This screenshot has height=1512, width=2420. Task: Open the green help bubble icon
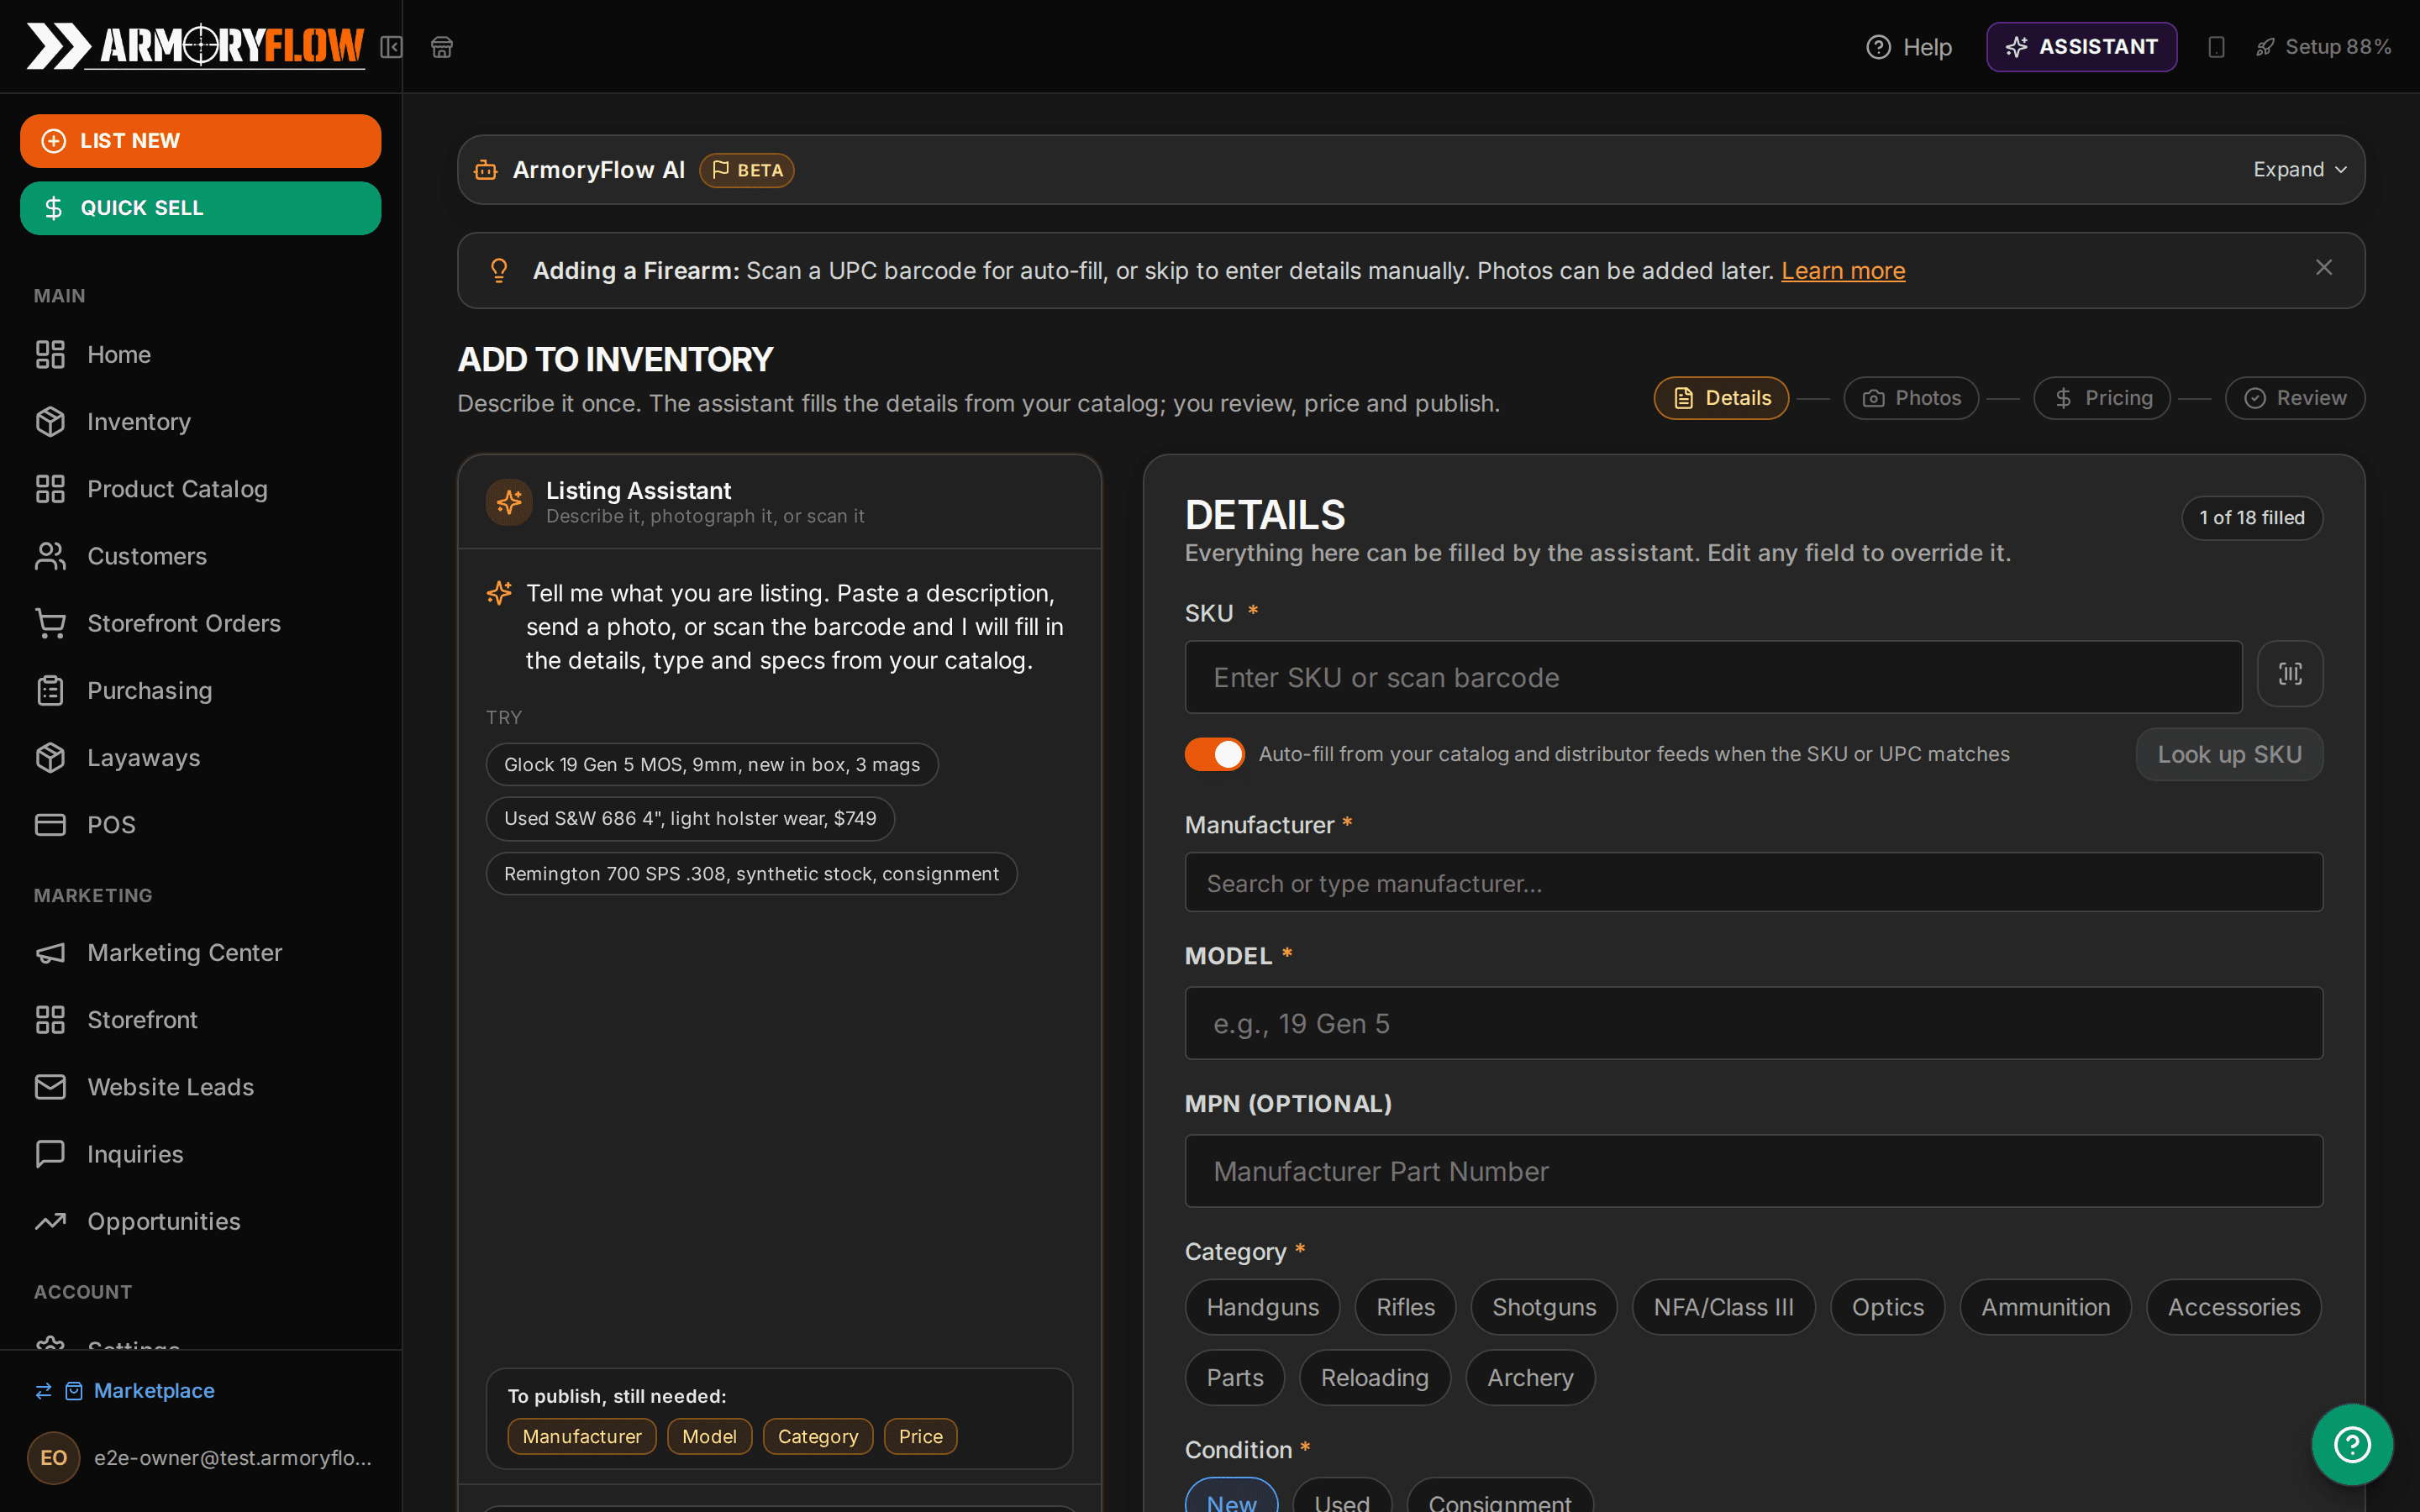click(x=2352, y=1444)
